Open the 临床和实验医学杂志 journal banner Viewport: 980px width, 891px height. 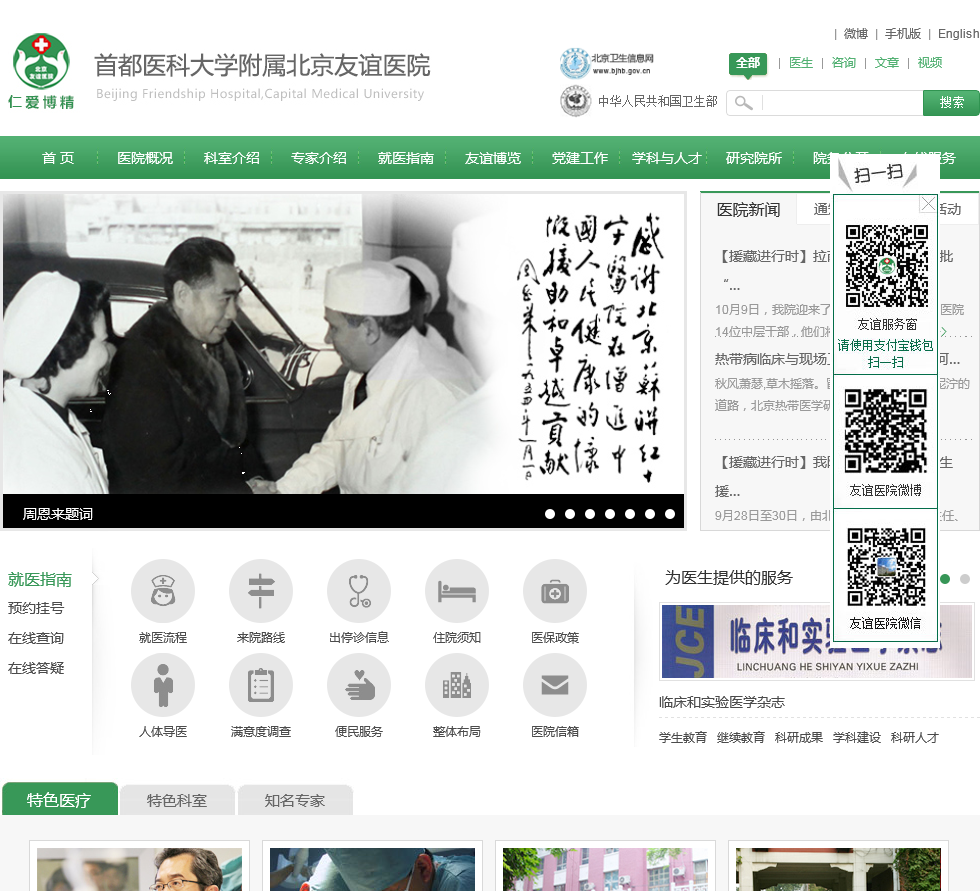(x=817, y=641)
